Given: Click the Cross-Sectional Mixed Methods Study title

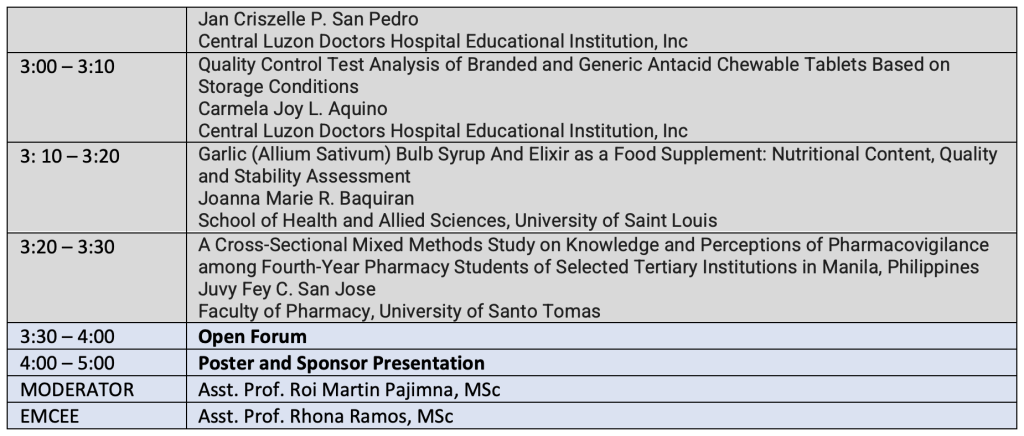Looking at the screenshot, I should click(x=593, y=255).
